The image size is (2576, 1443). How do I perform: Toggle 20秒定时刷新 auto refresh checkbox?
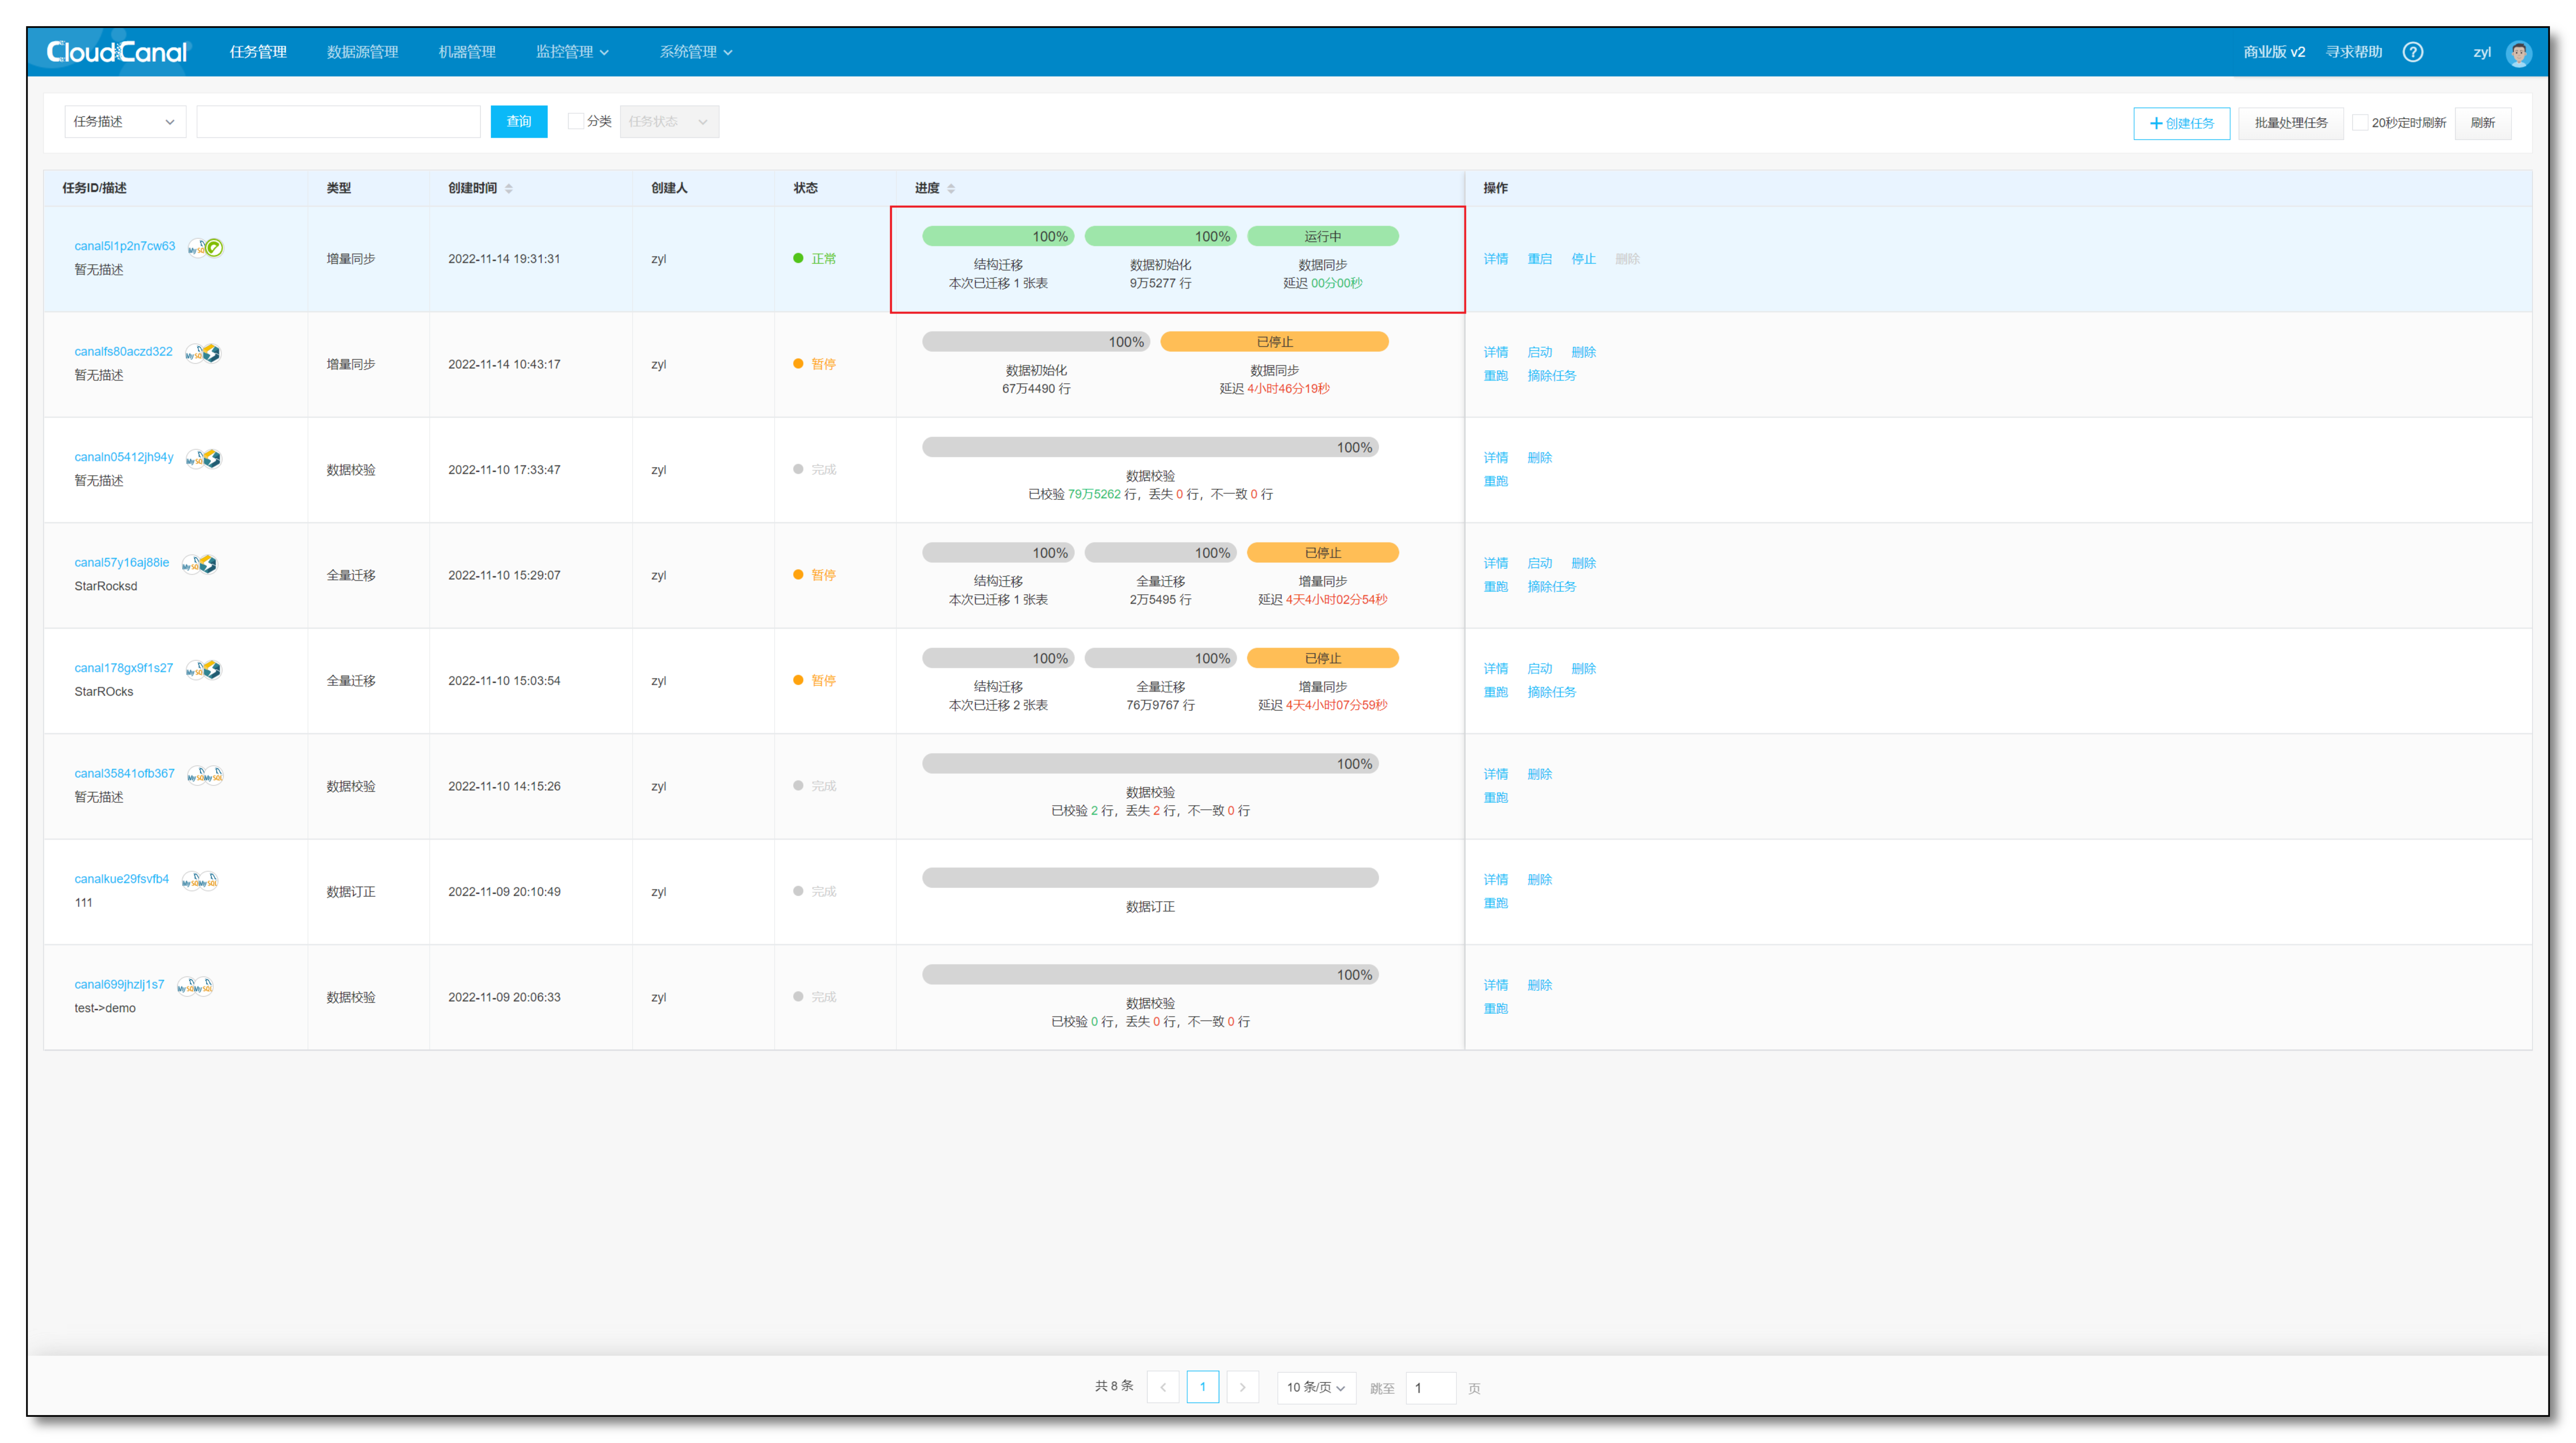coord(2360,122)
